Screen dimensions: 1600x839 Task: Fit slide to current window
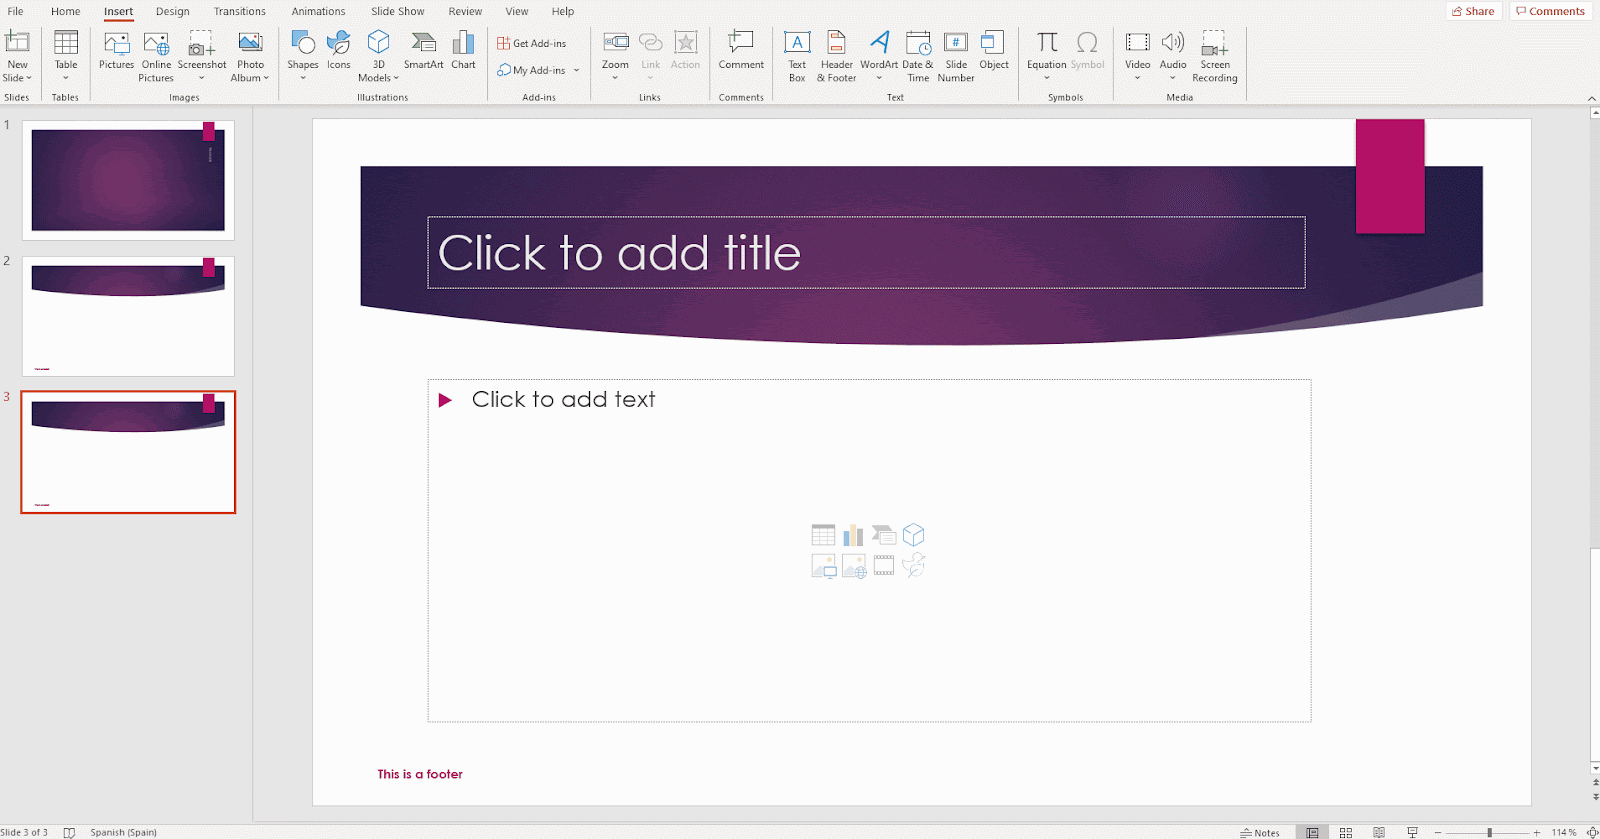point(1592,832)
